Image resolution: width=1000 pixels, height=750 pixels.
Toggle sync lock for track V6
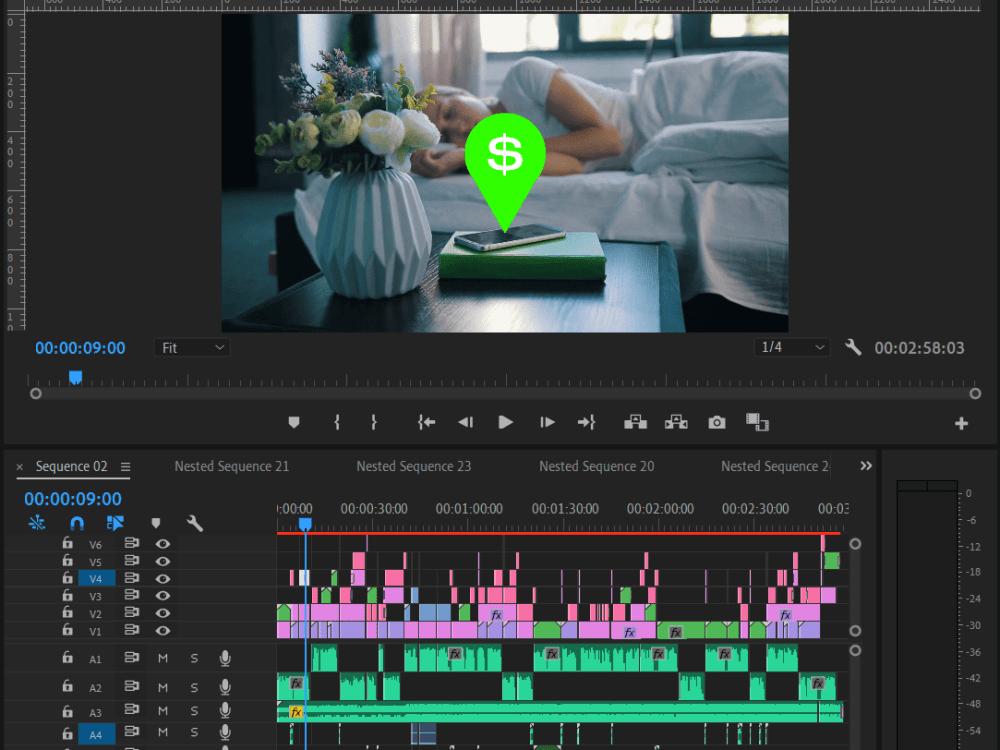131,543
